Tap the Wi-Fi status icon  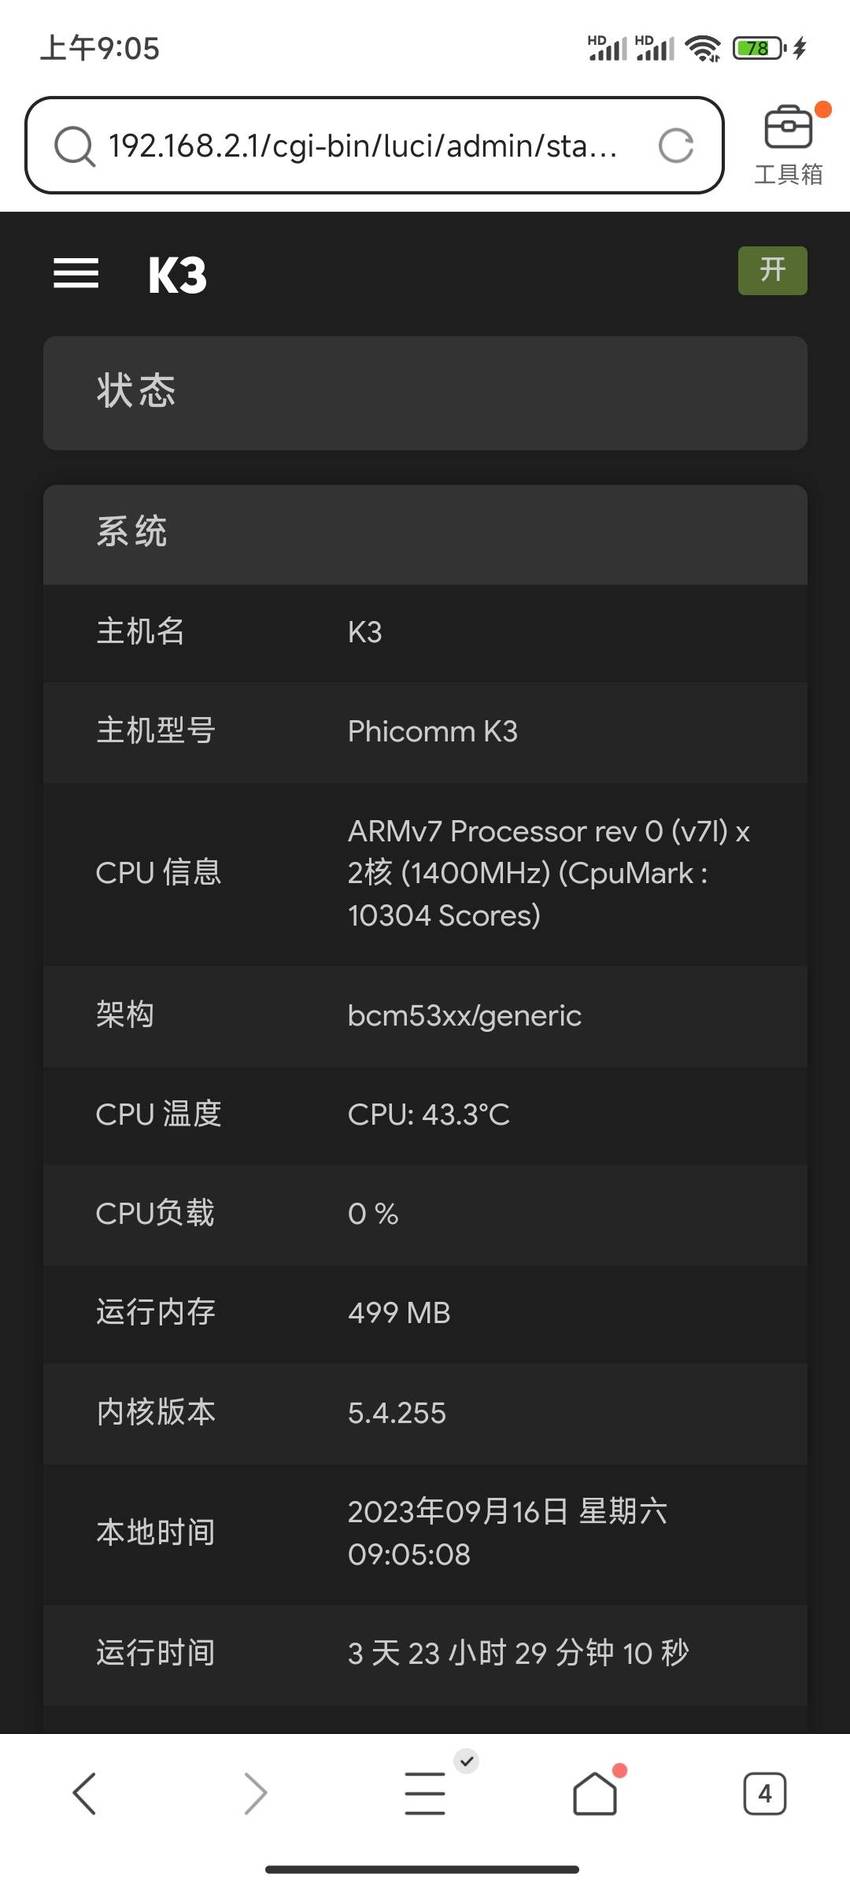[x=704, y=48]
